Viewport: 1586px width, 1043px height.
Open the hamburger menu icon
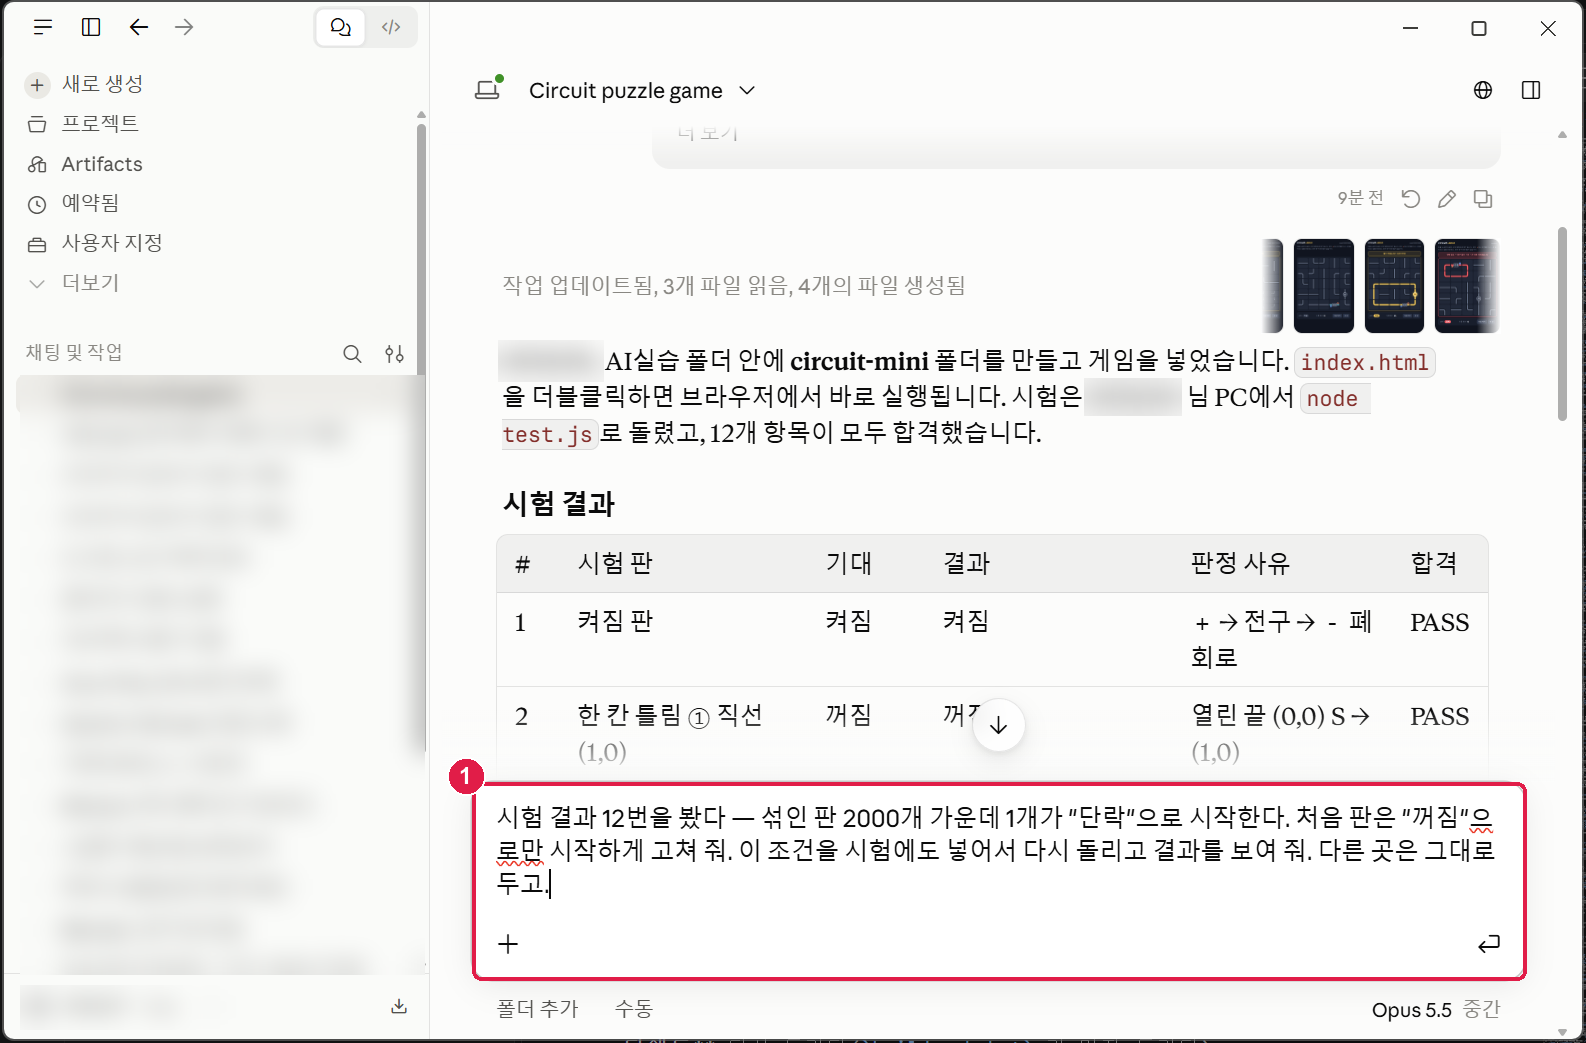point(42,27)
